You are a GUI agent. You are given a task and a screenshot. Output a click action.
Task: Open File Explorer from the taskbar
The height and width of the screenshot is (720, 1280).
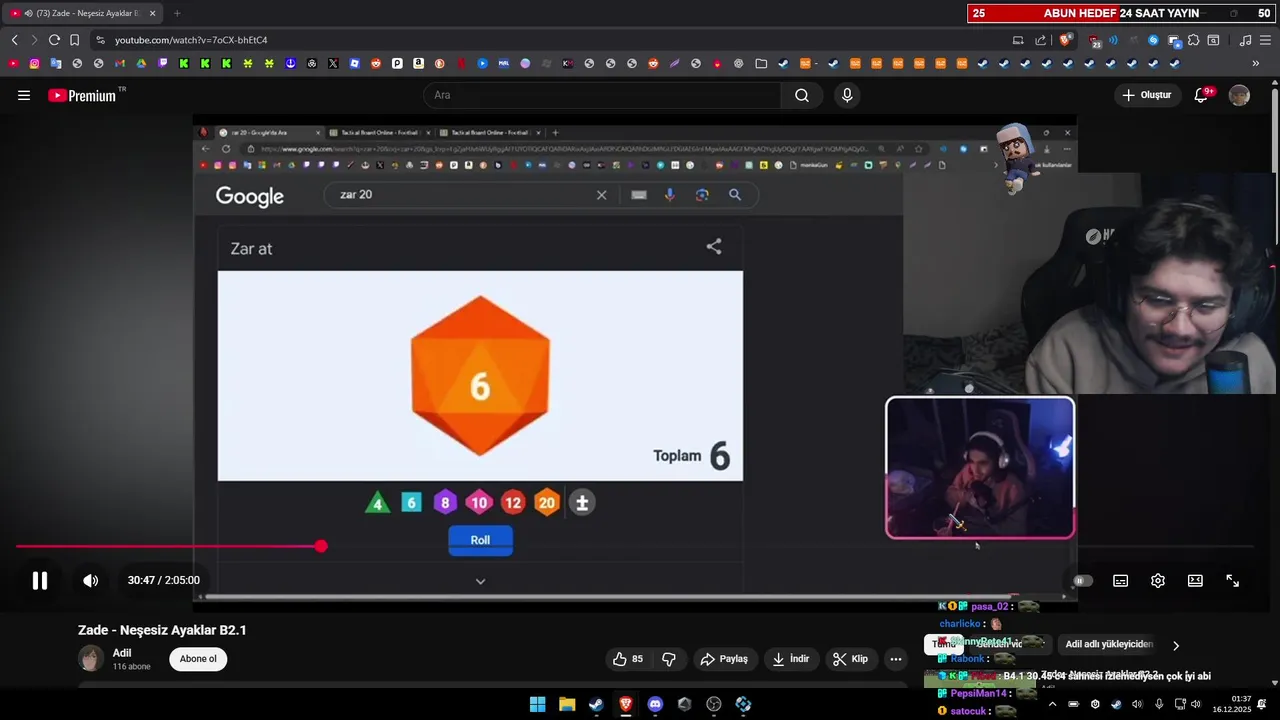[567, 704]
